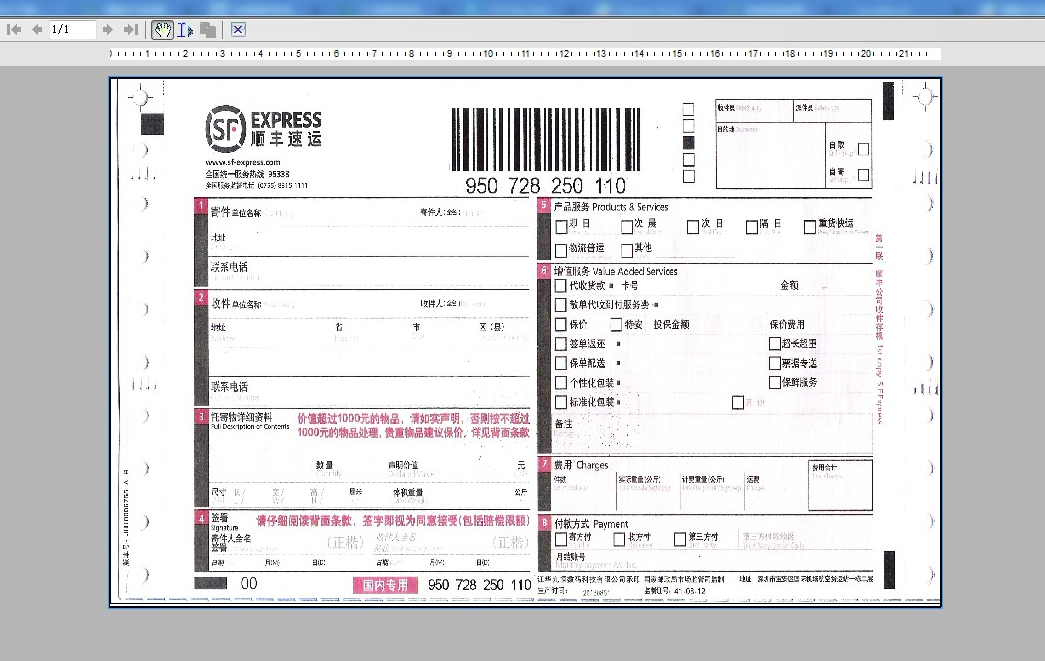Click the 保价费用 label
1045x661 pixels.
point(787,325)
